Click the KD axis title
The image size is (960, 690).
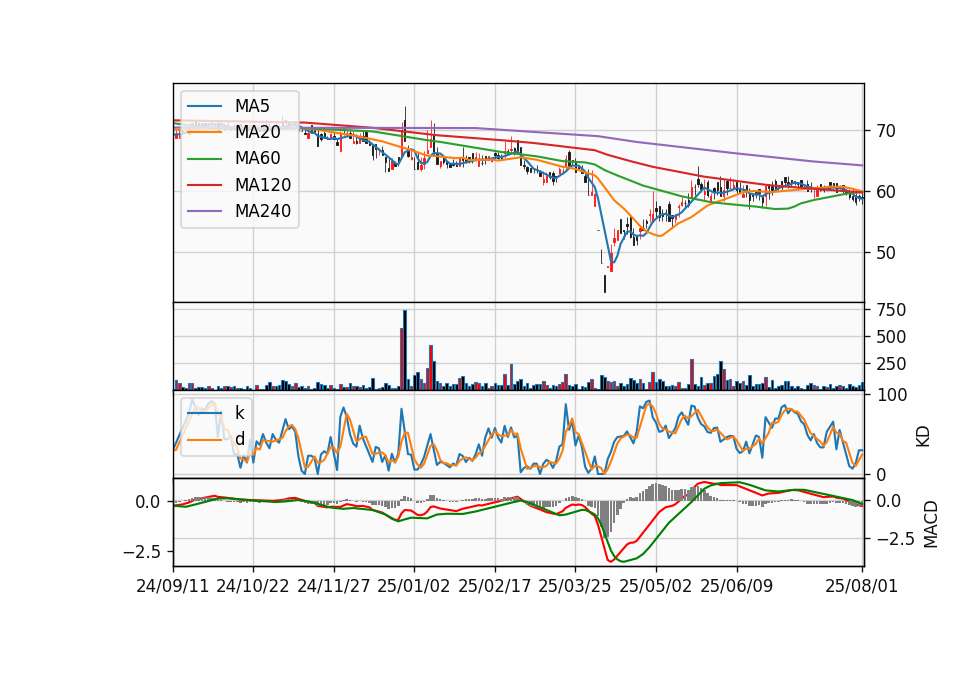pyautogui.click(x=923, y=437)
